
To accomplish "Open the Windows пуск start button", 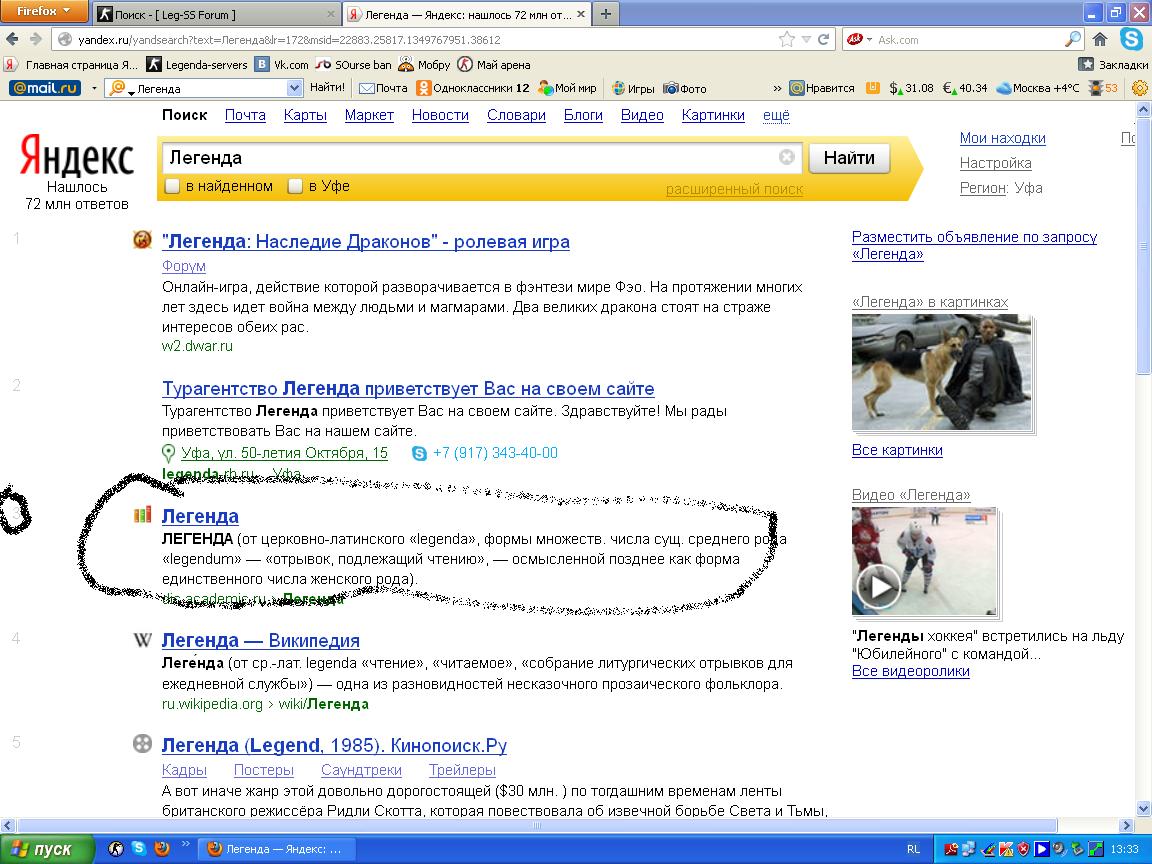I will 47,849.
